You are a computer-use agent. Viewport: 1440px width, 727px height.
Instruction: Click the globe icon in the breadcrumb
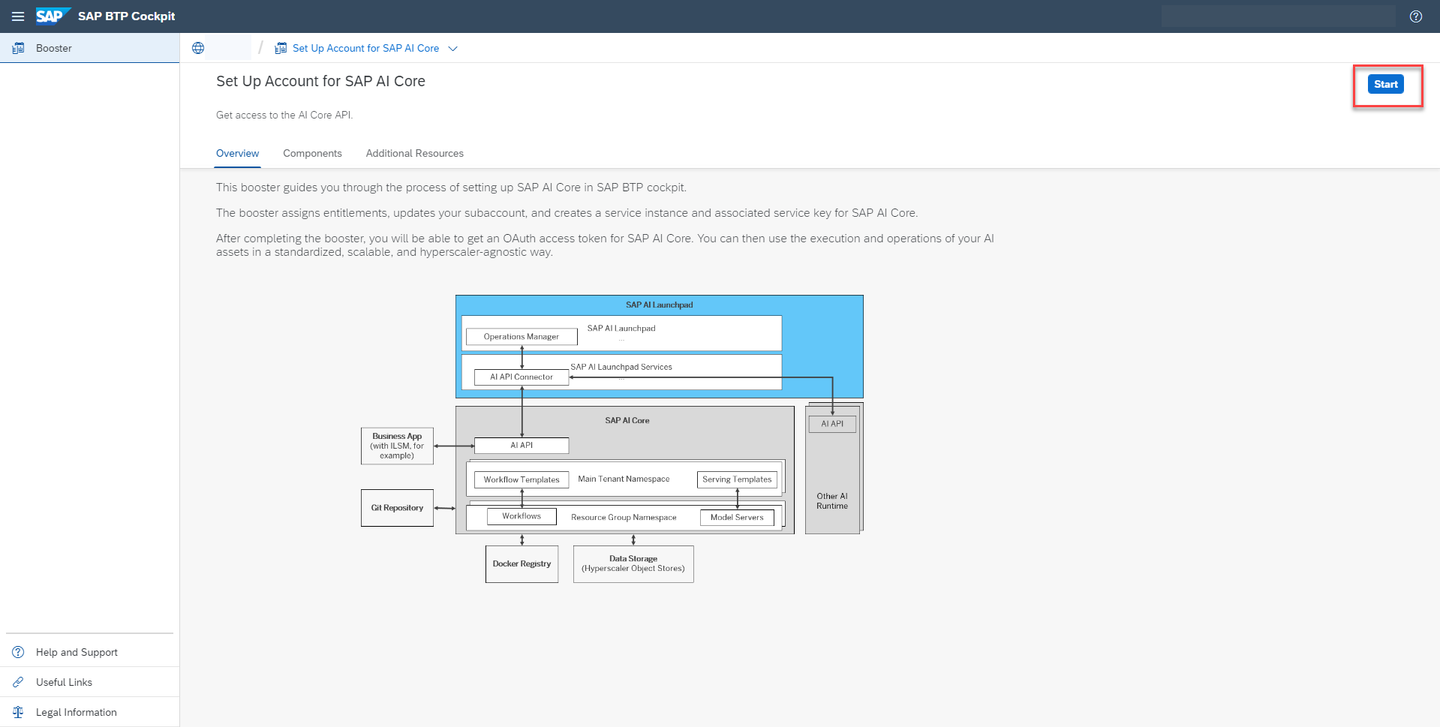pos(198,48)
